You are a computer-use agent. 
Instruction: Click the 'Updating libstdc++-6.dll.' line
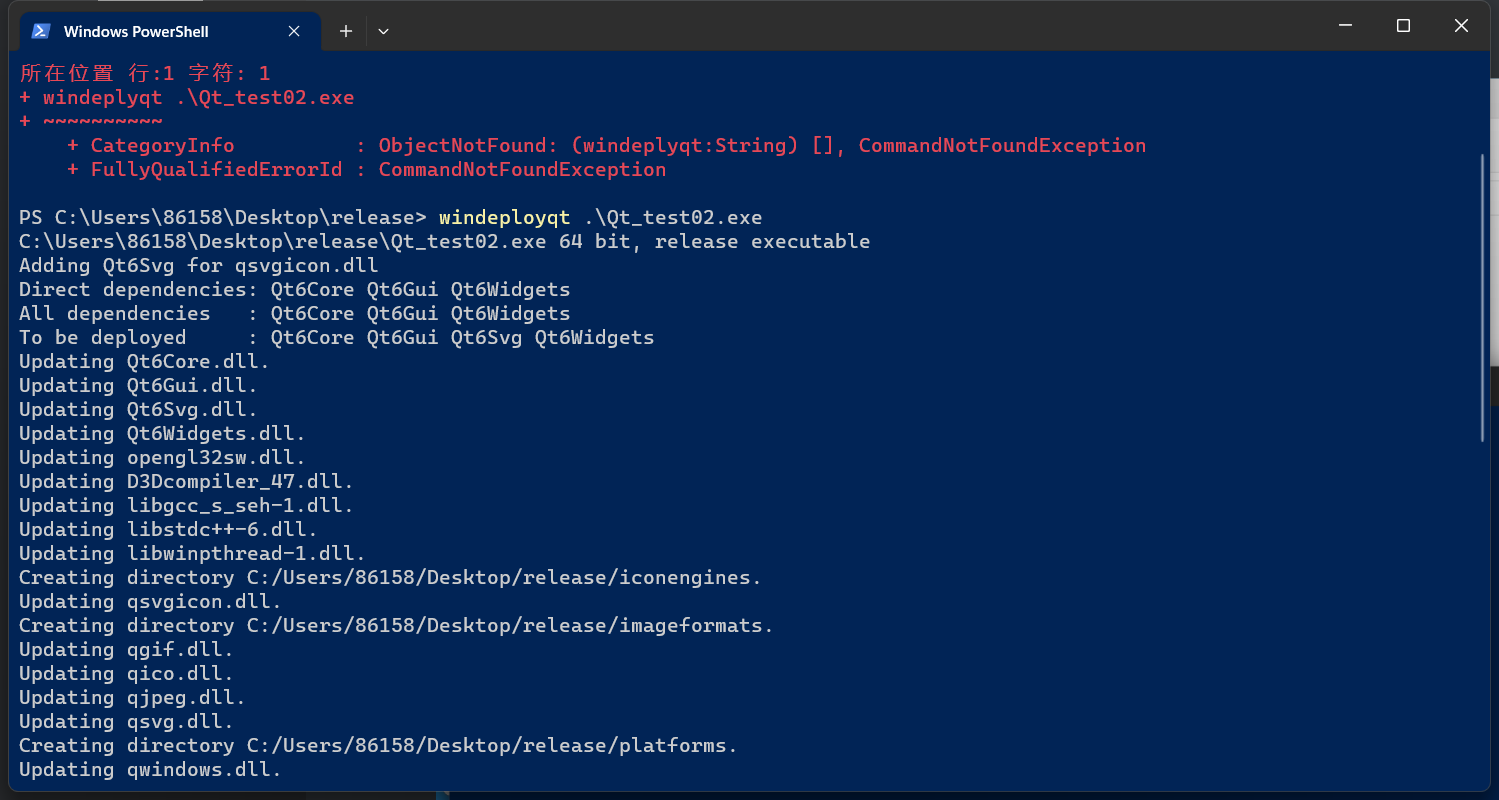point(168,529)
